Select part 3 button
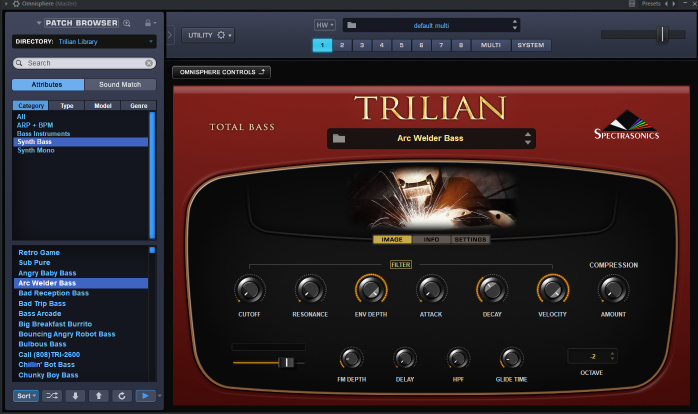The image size is (698, 414). [362, 45]
